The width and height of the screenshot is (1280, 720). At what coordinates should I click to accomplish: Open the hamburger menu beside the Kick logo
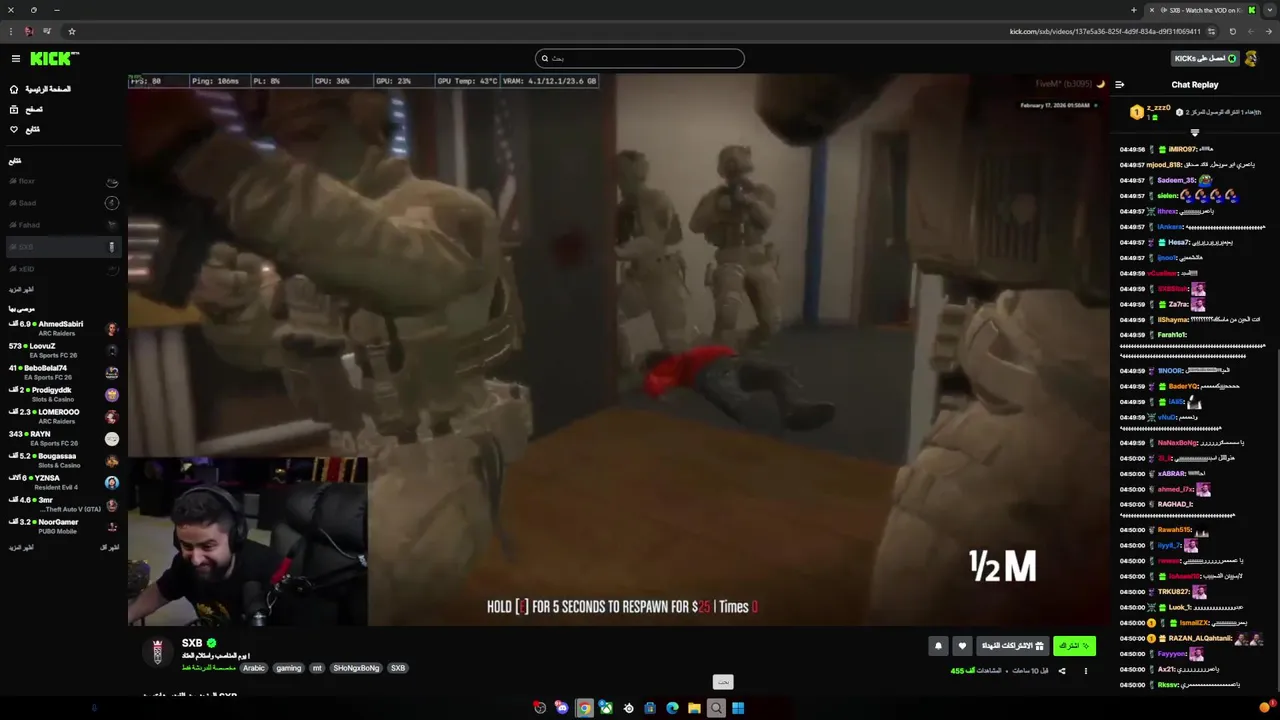(15, 58)
